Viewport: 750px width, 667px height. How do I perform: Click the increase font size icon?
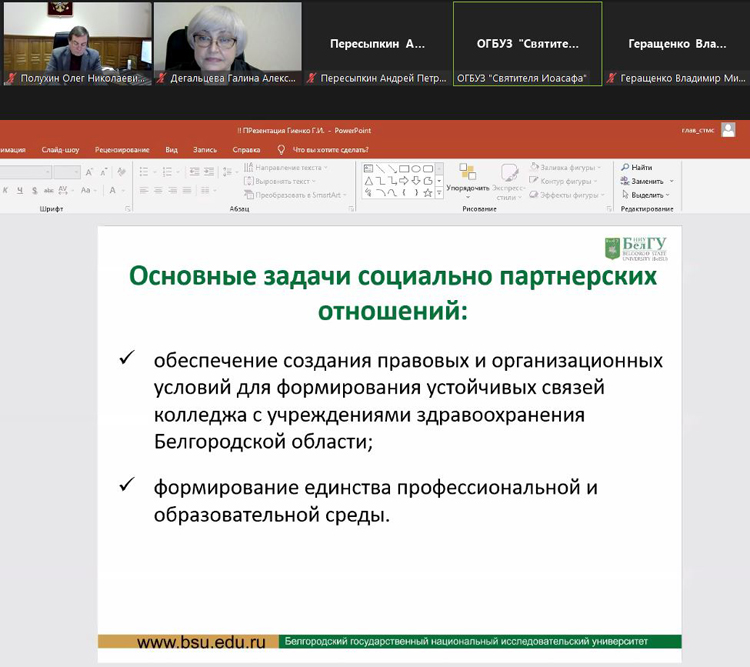[x=88, y=172]
